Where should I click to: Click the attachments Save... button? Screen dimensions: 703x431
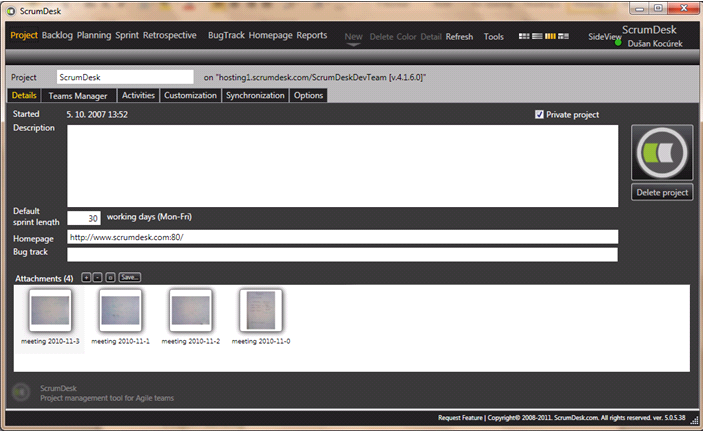coord(130,278)
